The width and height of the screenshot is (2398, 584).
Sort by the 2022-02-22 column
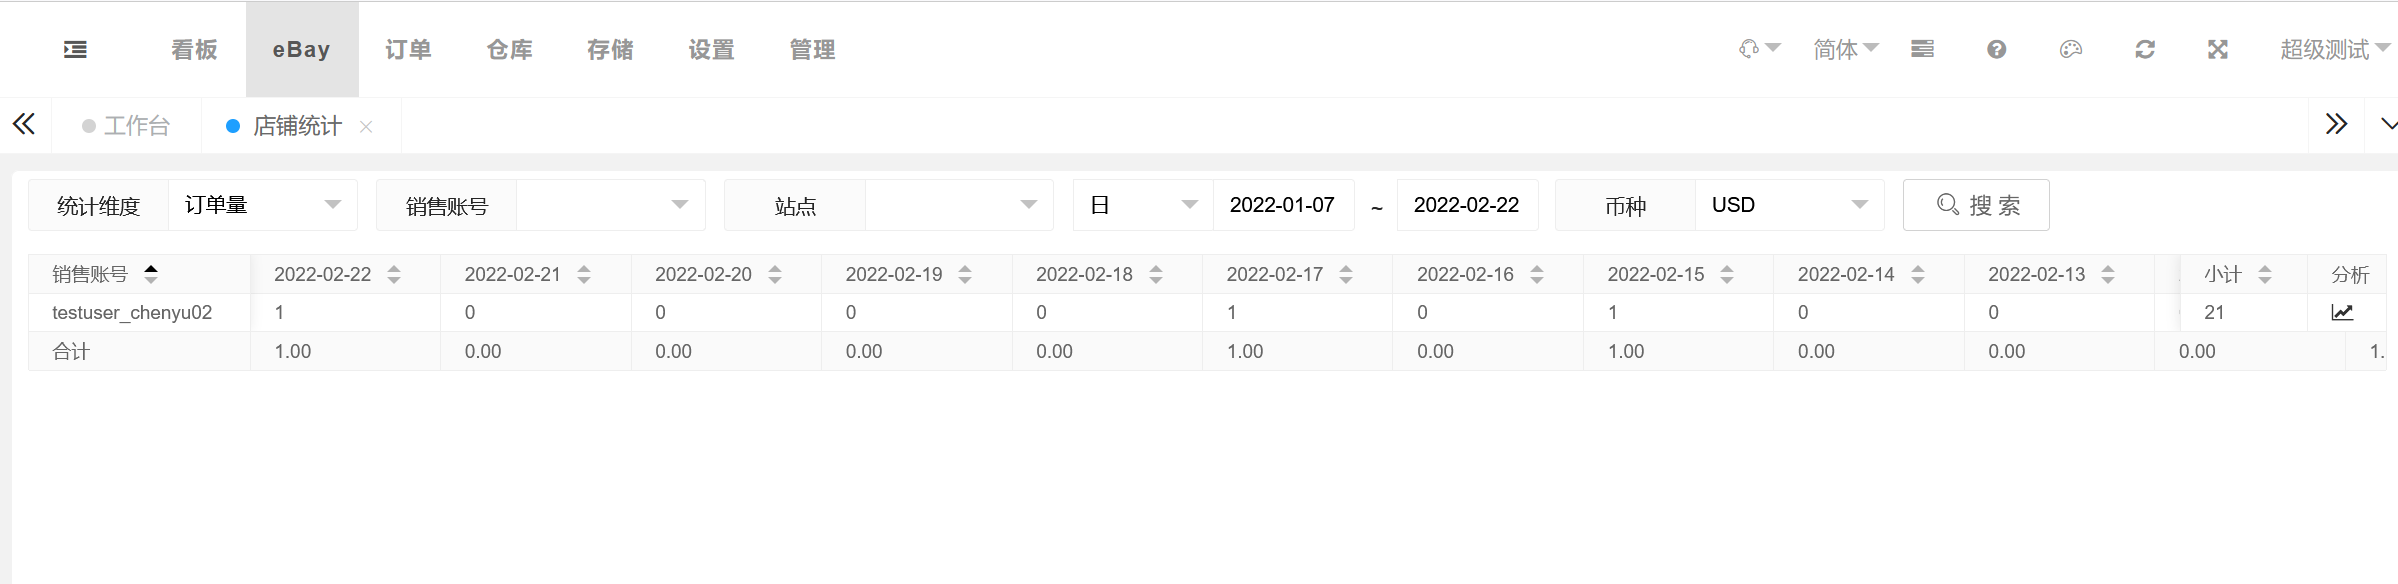[394, 274]
